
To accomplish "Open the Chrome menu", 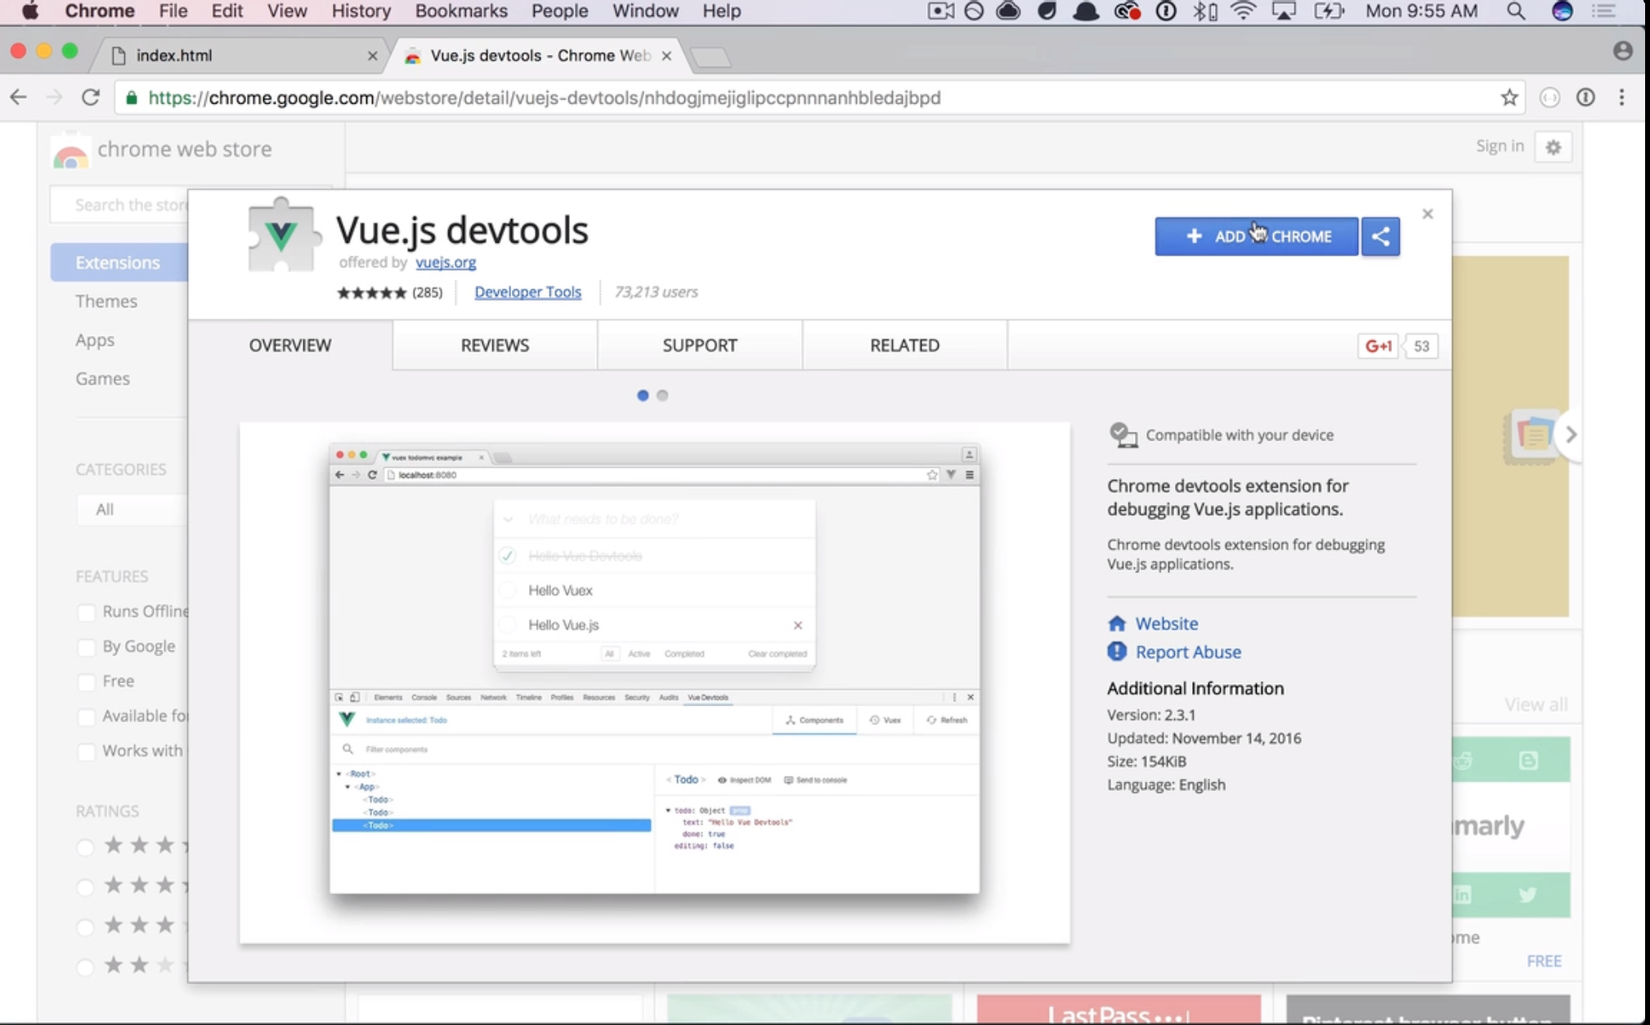I will click(x=99, y=11).
